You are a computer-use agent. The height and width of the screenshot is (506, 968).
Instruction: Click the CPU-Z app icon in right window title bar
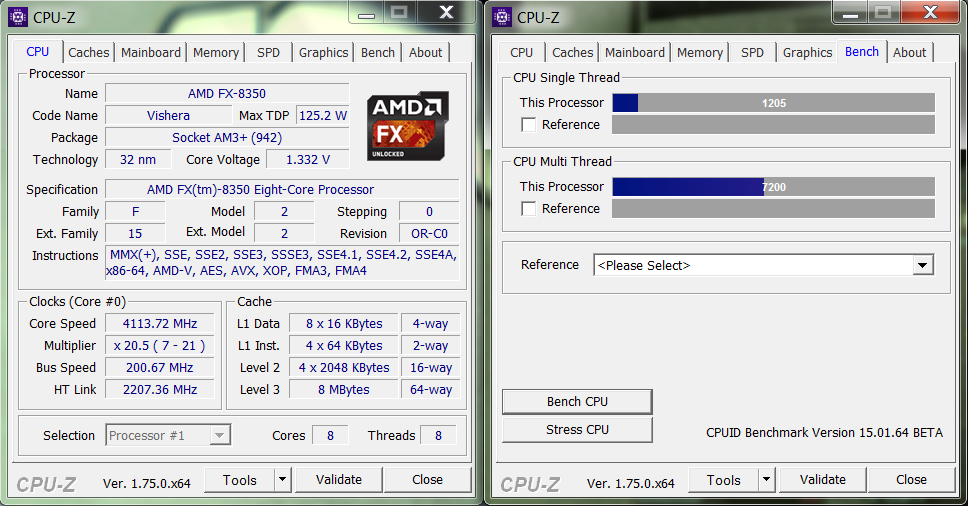[x=502, y=17]
